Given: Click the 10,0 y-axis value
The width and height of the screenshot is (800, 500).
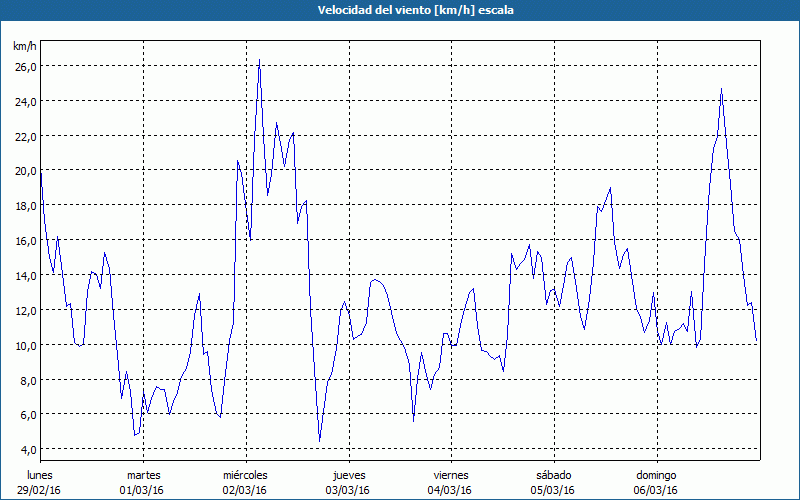Looking at the screenshot, I should coord(25,345).
